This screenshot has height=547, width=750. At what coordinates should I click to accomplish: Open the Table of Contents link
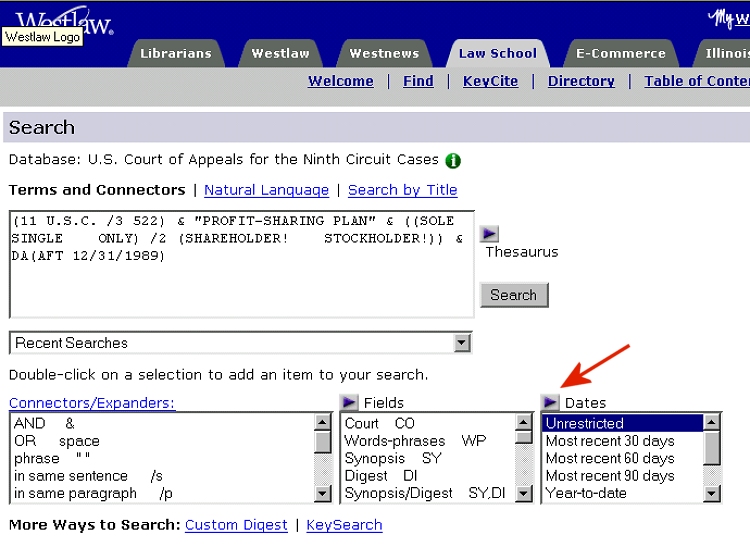[x=697, y=81]
